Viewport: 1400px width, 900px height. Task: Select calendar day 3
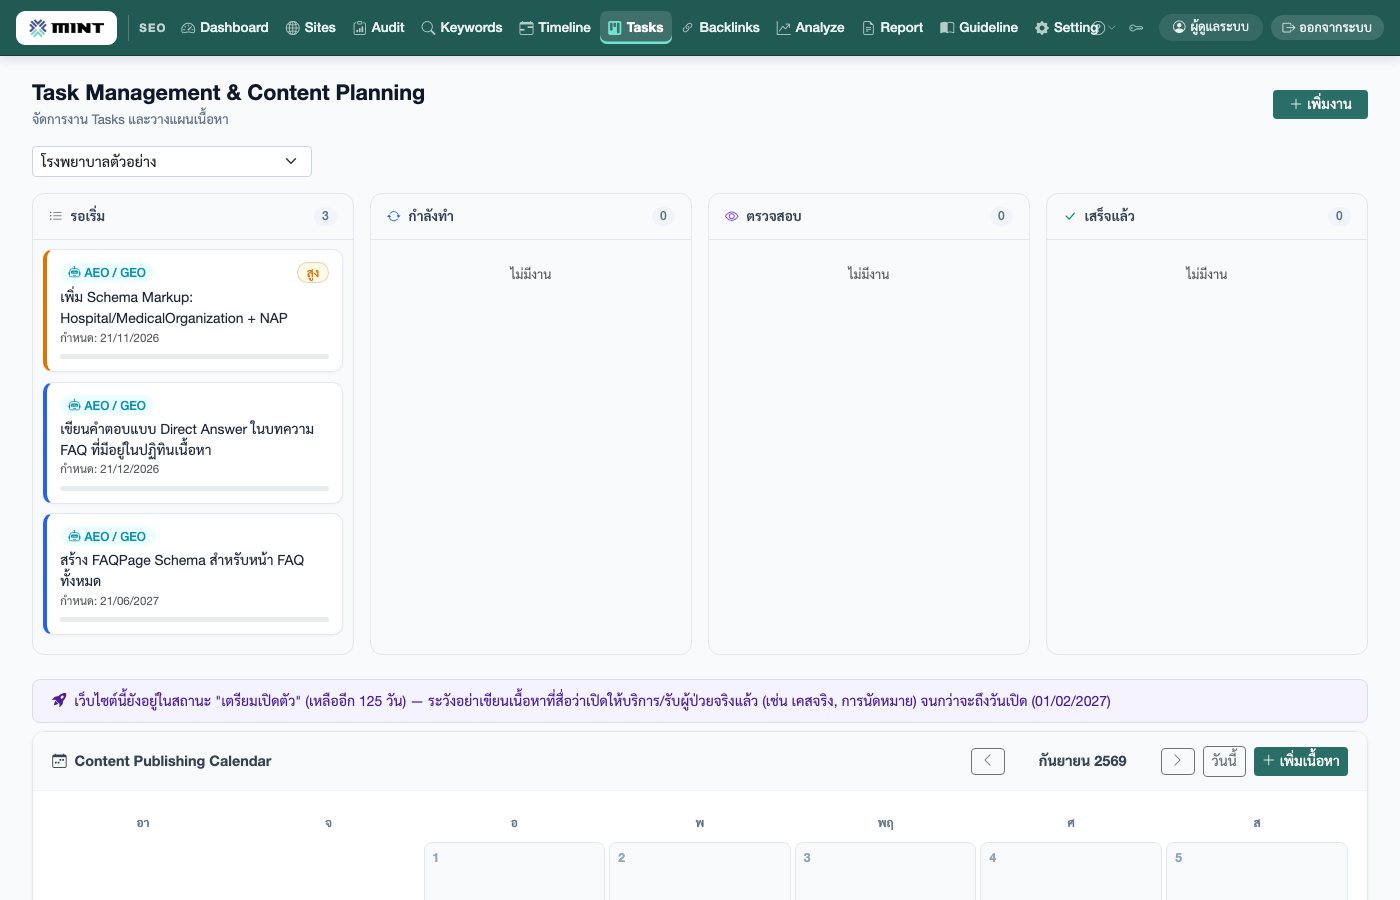pyautogui.click(x=885, y=871)
